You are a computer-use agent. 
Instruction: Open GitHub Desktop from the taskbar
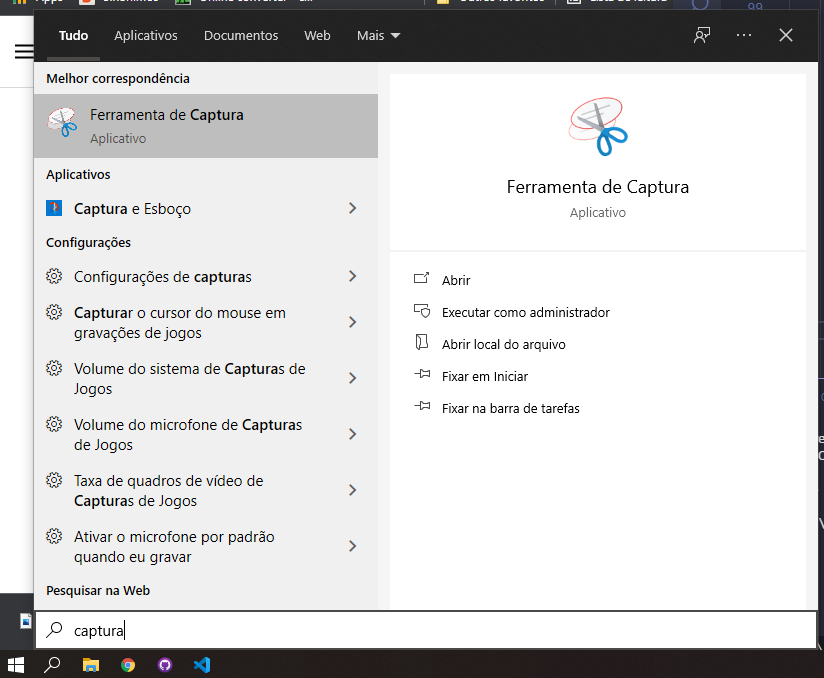[165, 665]
